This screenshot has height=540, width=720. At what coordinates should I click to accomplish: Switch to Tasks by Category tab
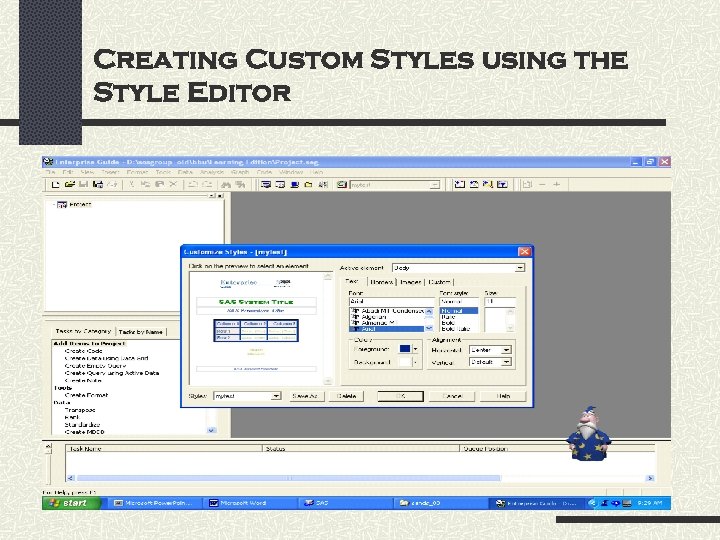pos(83,331)
